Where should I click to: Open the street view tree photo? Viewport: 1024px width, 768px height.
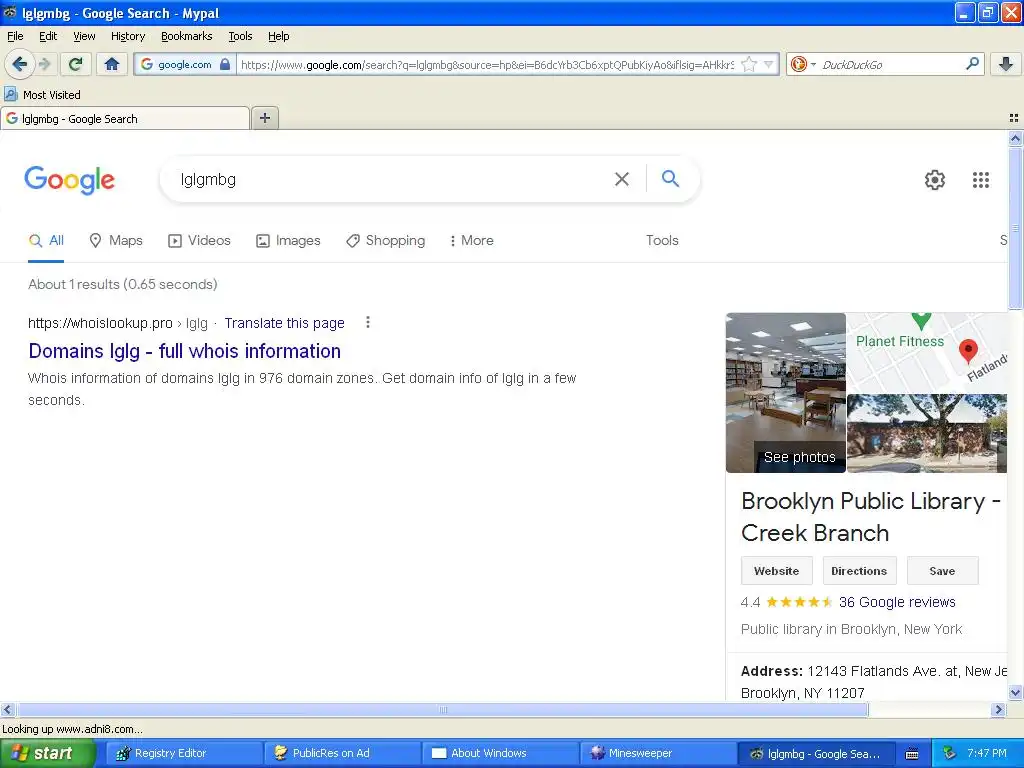(x=927, y=434)
